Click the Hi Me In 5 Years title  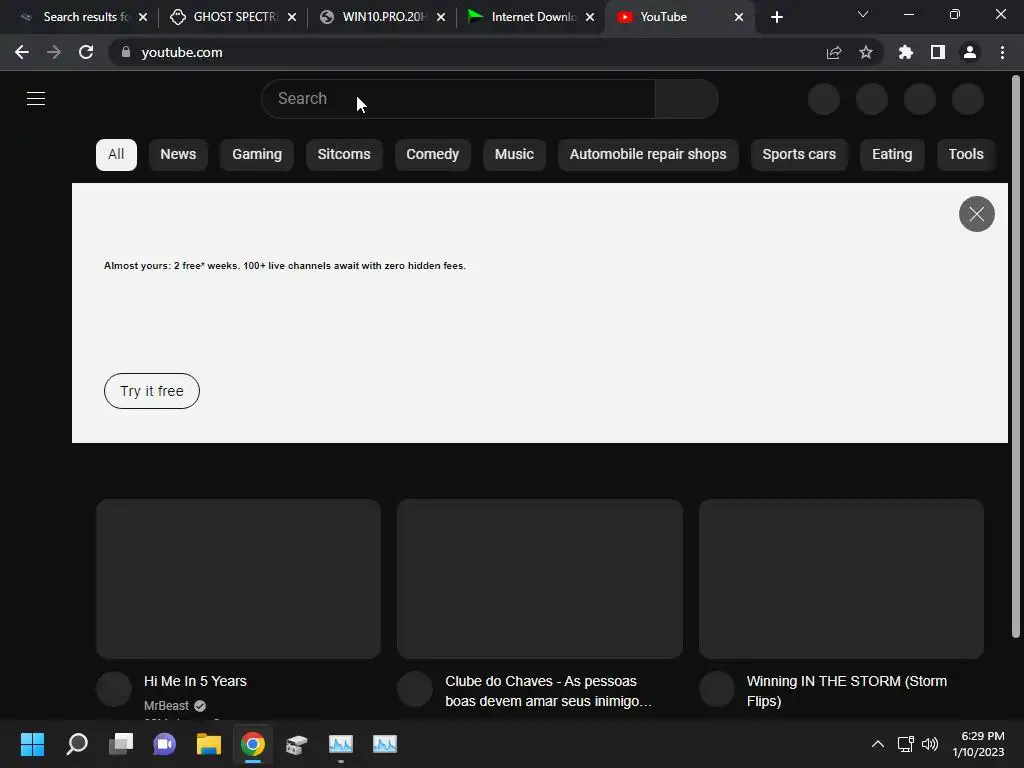click(195, 681)
